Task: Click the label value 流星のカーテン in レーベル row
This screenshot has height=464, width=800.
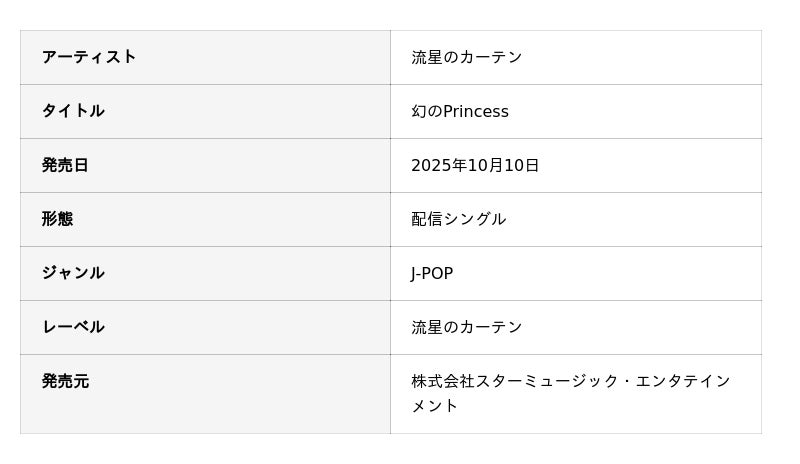Action: tap(466, 327)
